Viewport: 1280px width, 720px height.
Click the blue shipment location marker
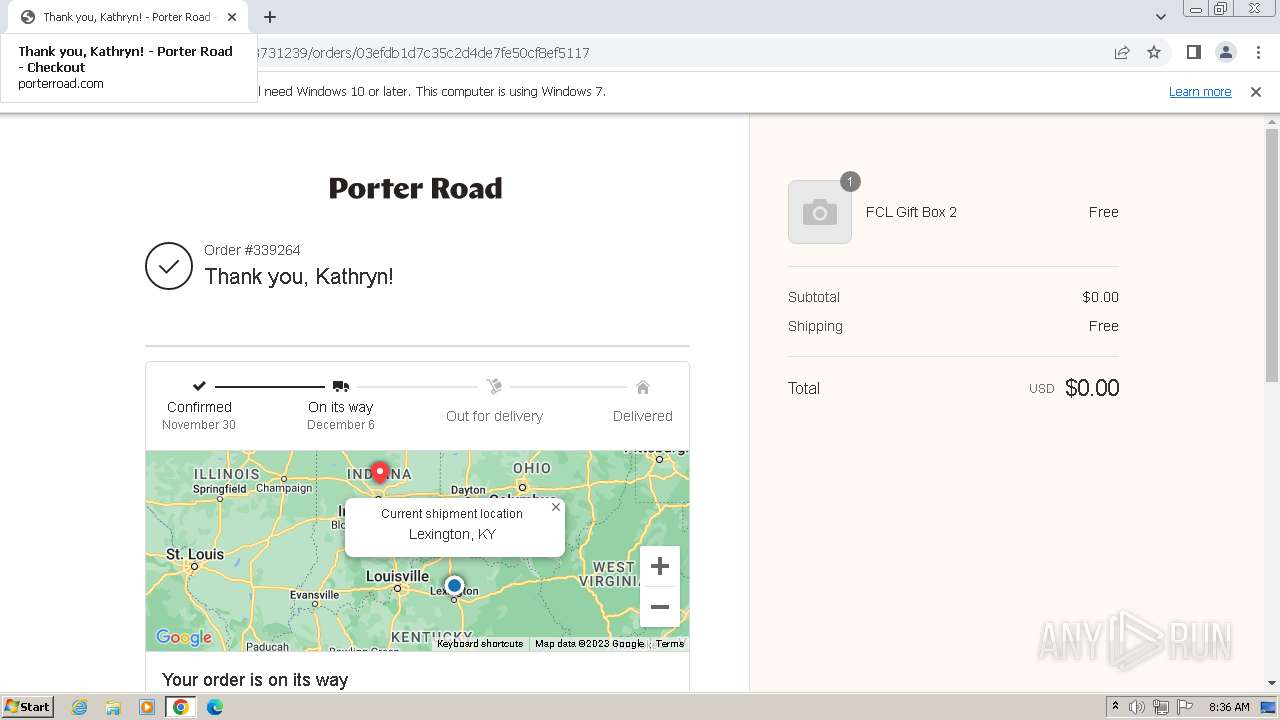pyautogui.click(x=454, y=585)
